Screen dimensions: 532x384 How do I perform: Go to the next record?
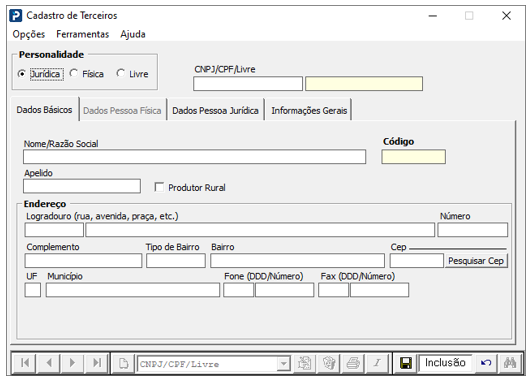[73, 363]
